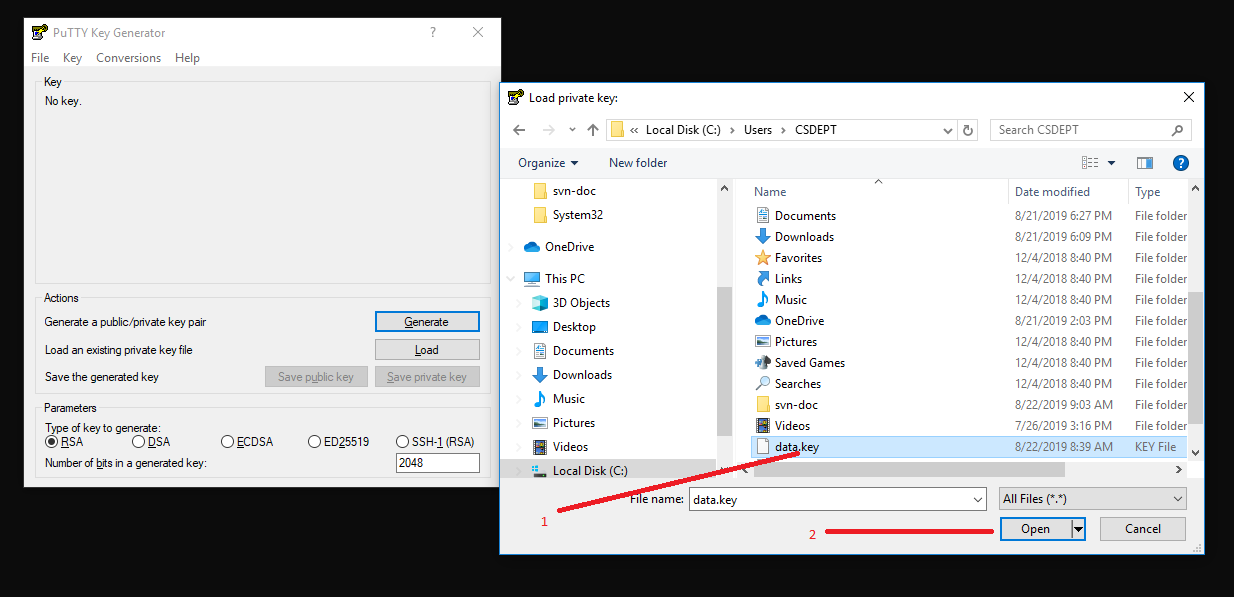Refresh the CSDEPT folder listing

[968, 130]
